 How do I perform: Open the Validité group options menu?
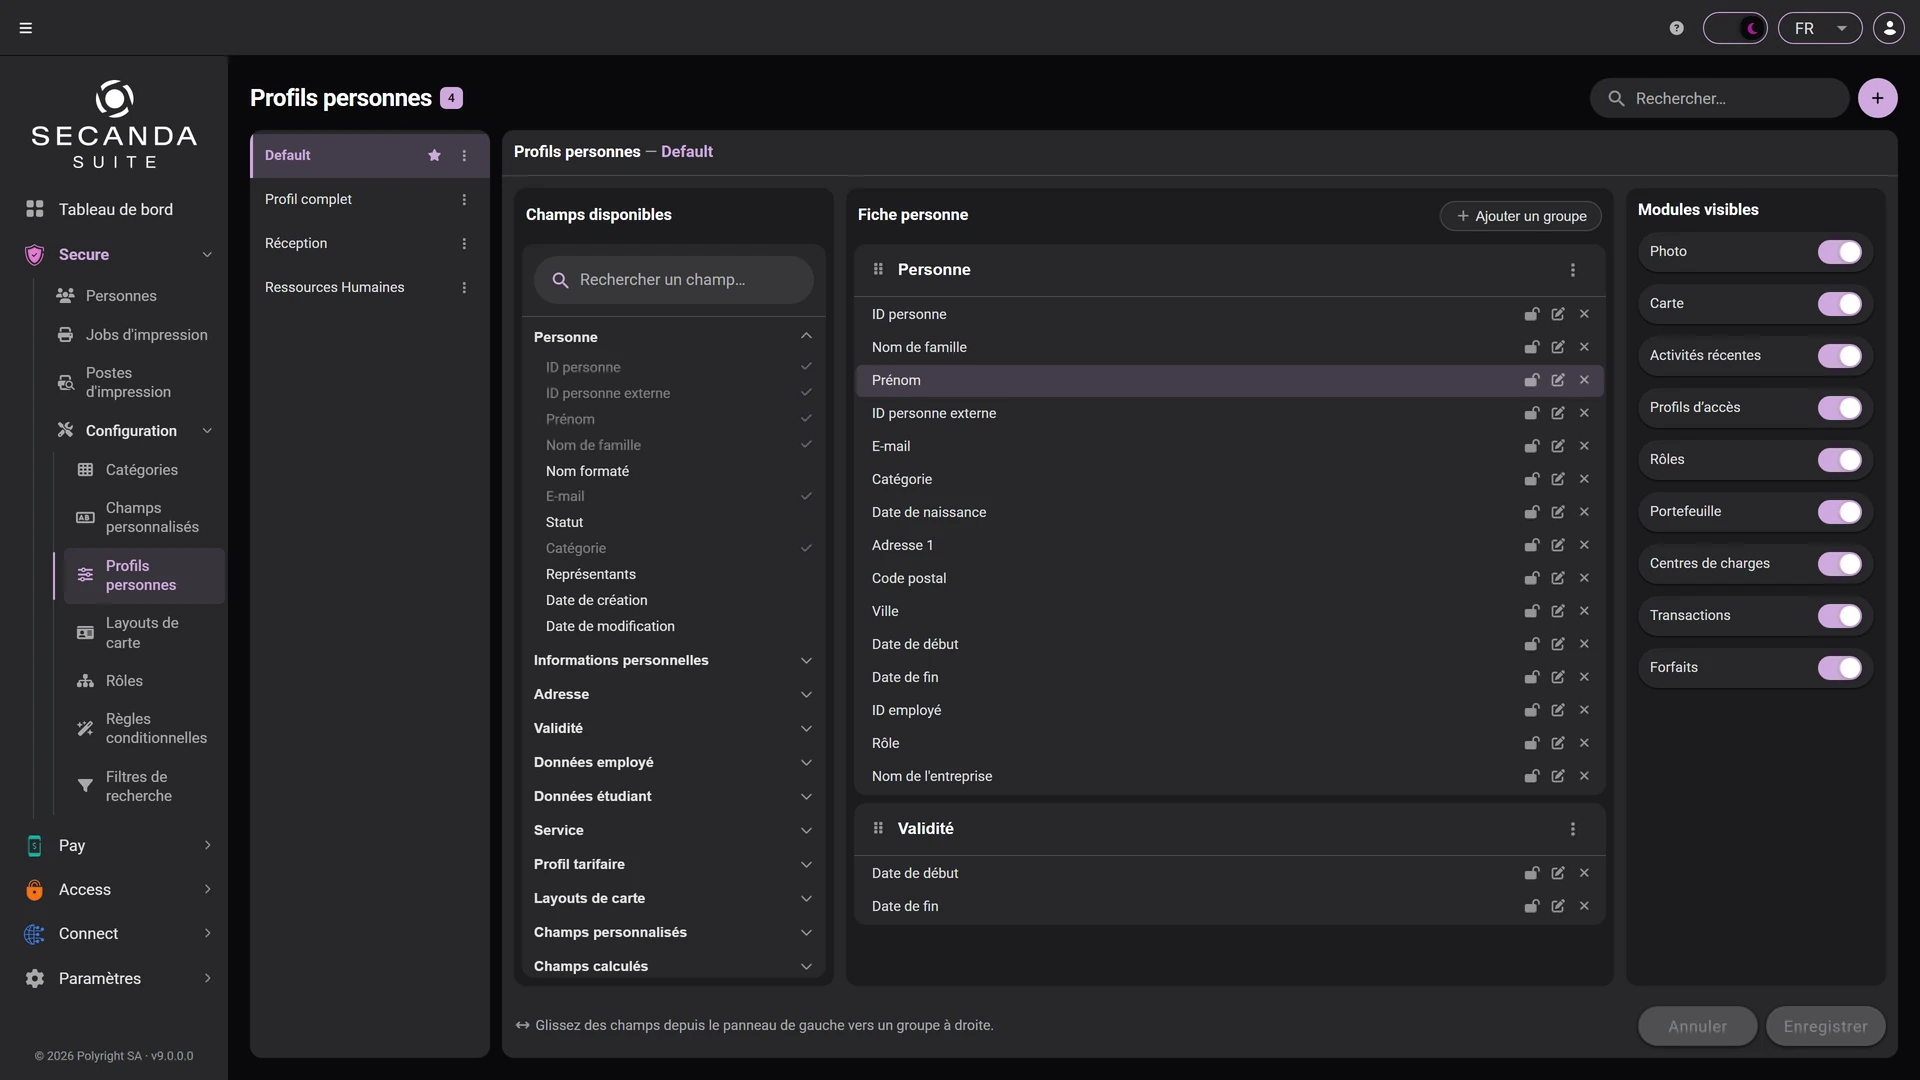pos(1573,829)
